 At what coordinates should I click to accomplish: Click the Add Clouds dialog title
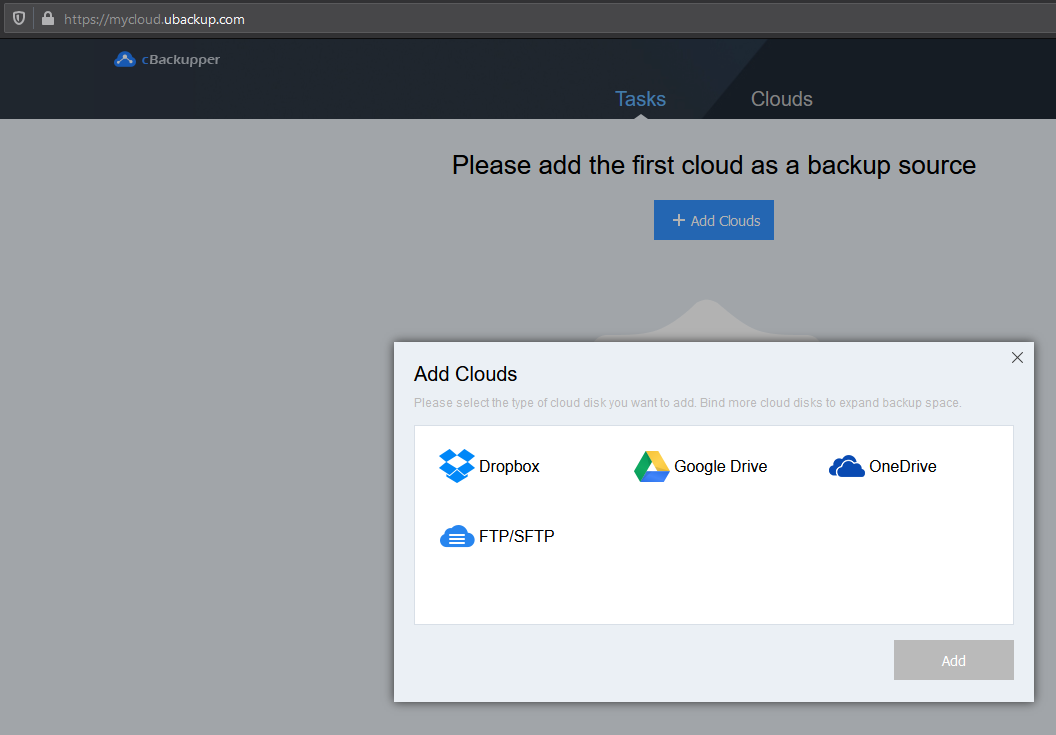465,375
